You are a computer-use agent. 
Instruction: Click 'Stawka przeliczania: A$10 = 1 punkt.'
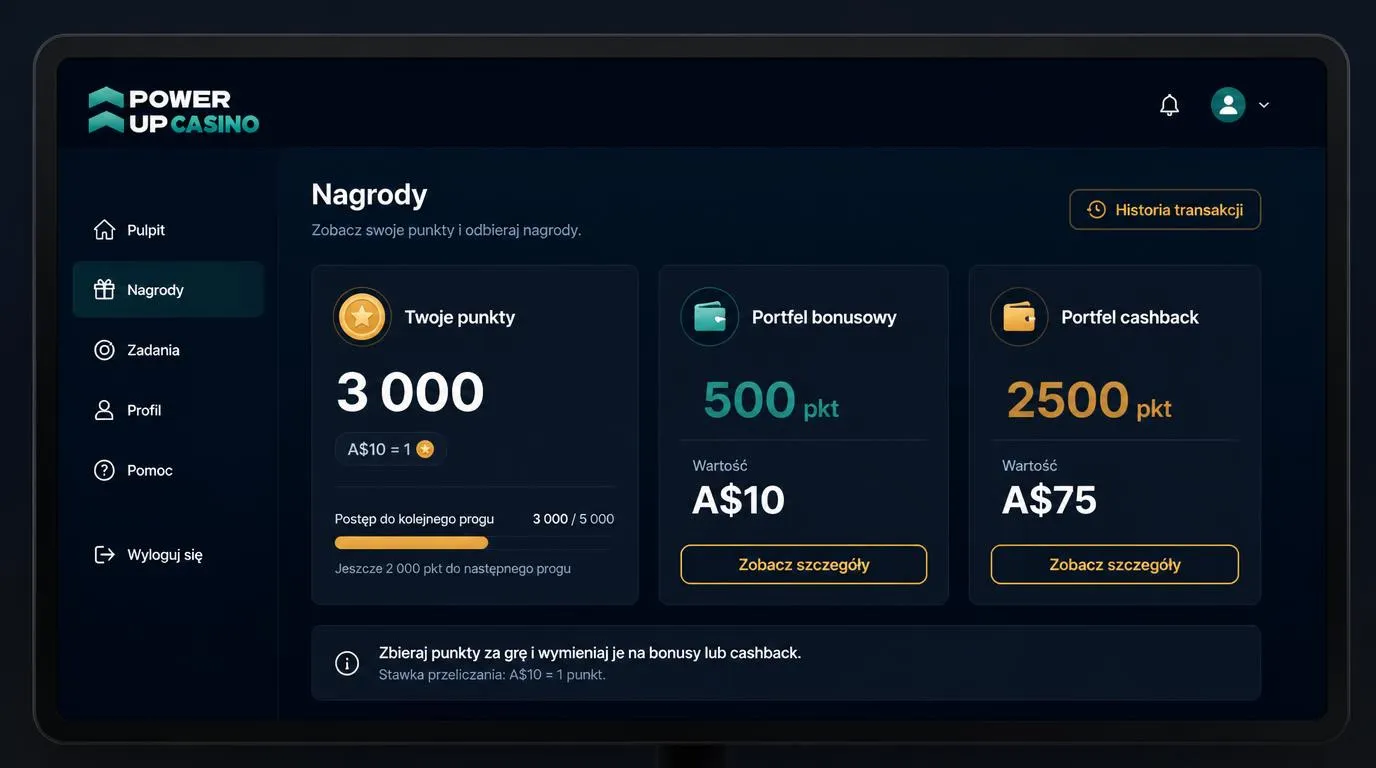[492, 675]
